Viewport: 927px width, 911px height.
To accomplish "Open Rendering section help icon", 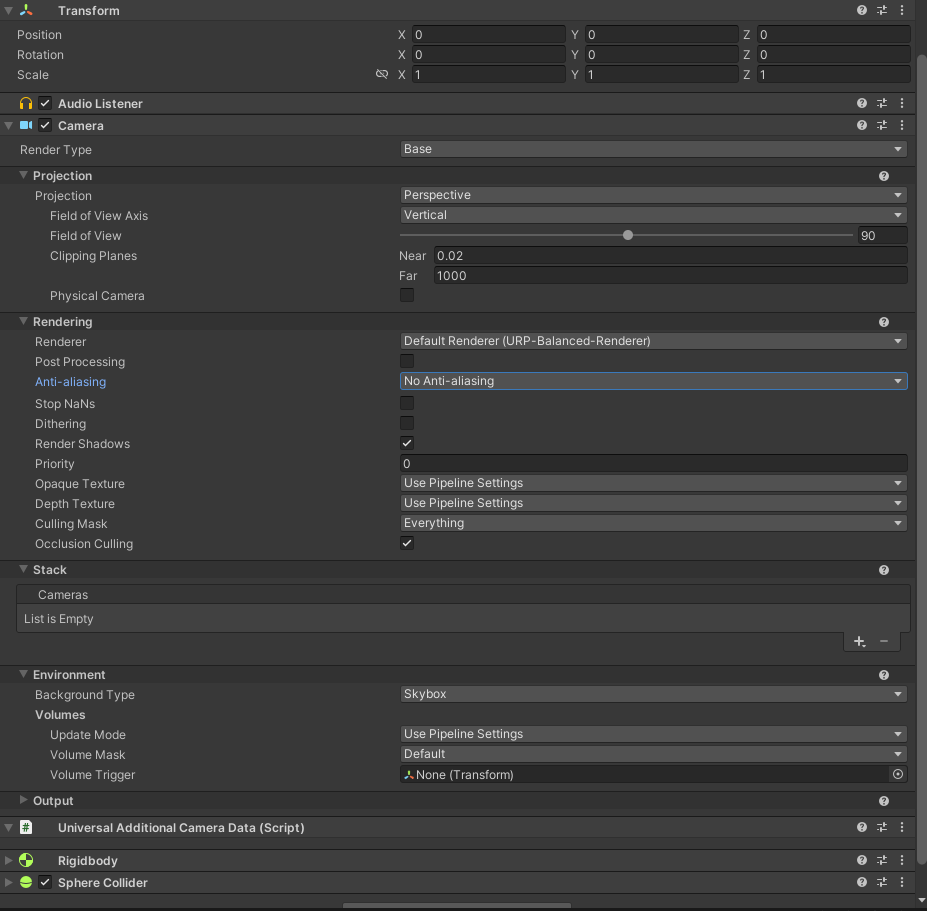I will point(884,322).
